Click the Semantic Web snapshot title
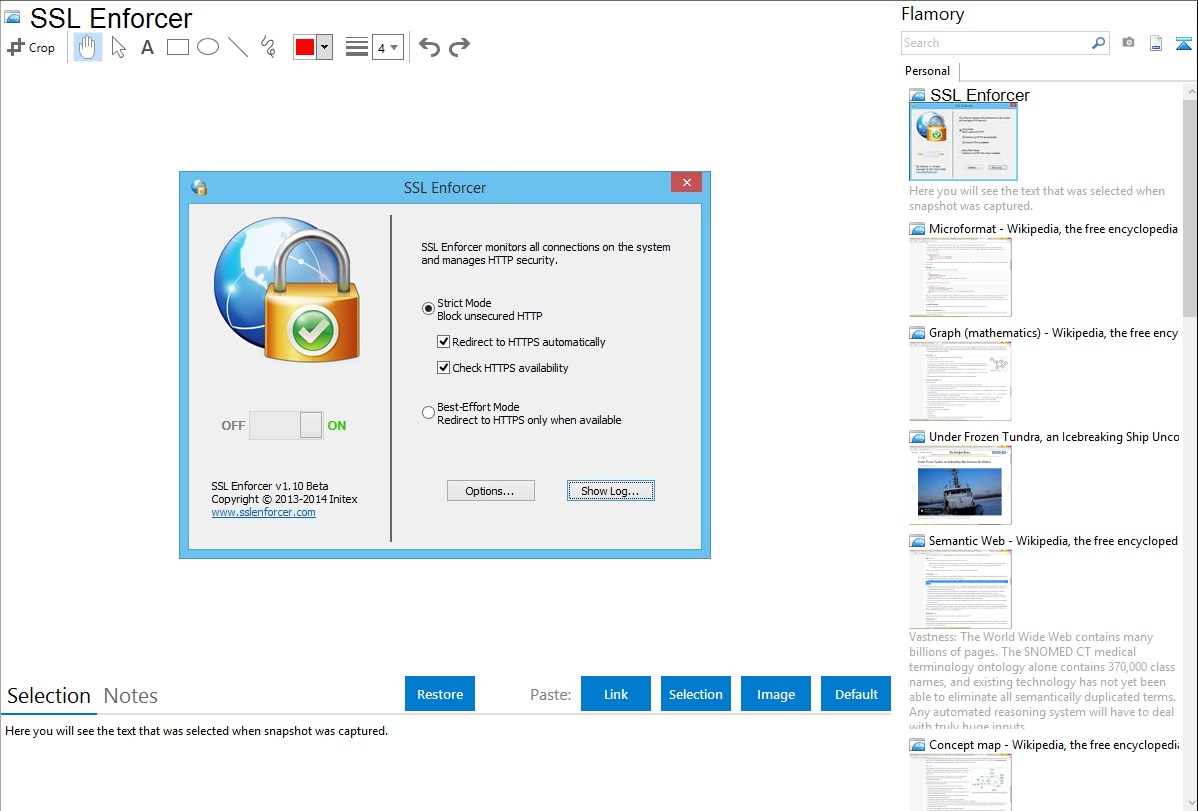The image size is (1198, 811). 1053,540
